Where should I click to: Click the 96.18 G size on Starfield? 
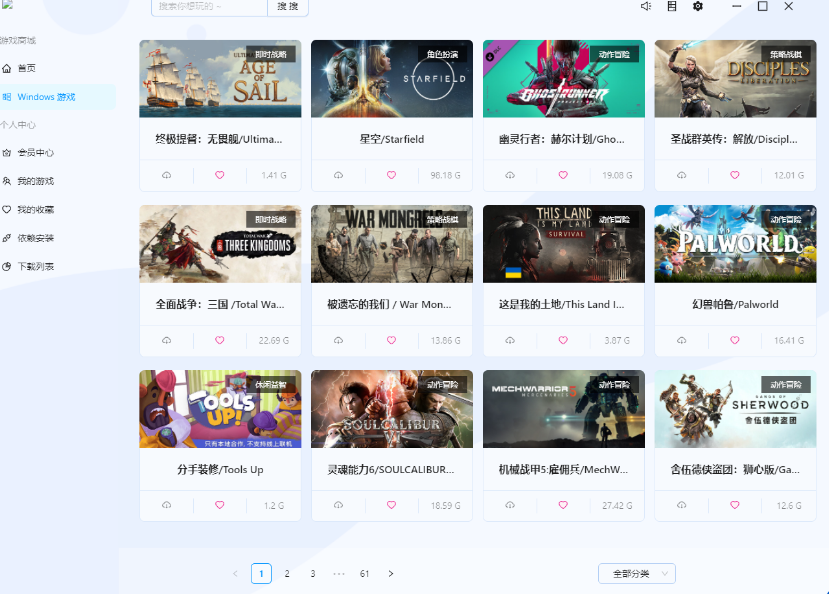pos(445,175)
